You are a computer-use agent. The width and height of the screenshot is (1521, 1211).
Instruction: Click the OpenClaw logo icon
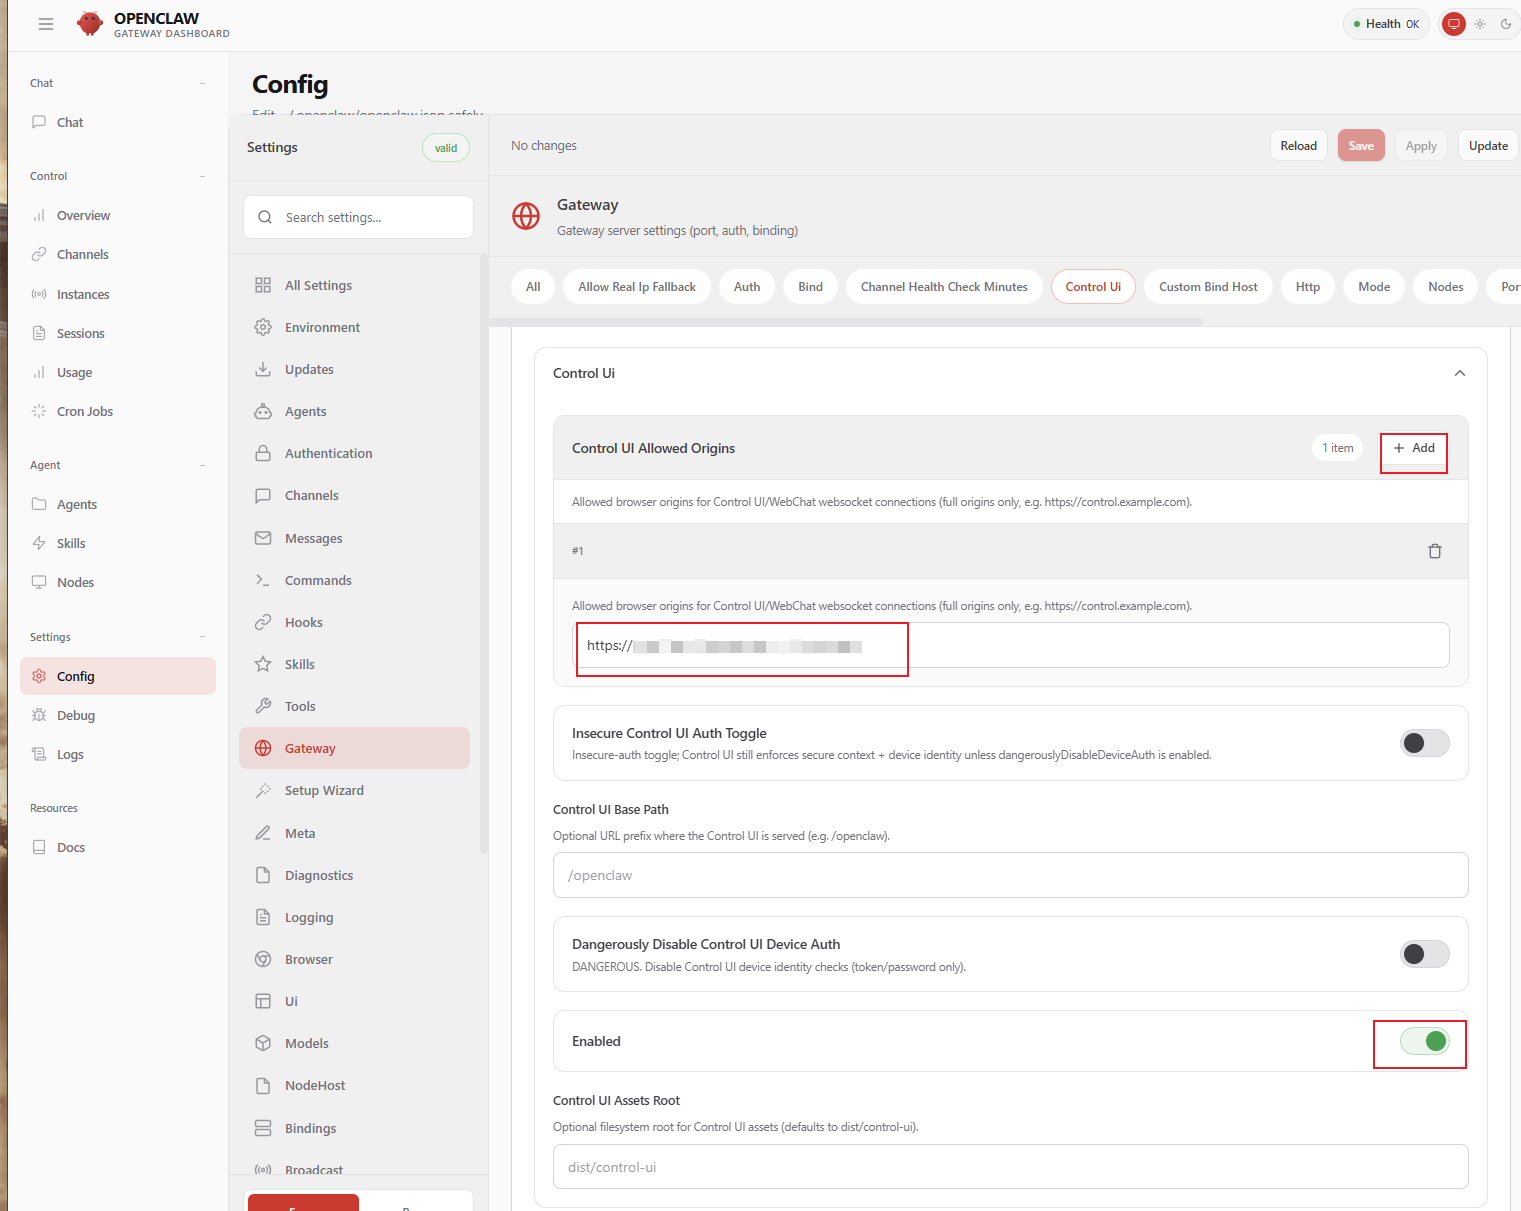pos(90,24)
